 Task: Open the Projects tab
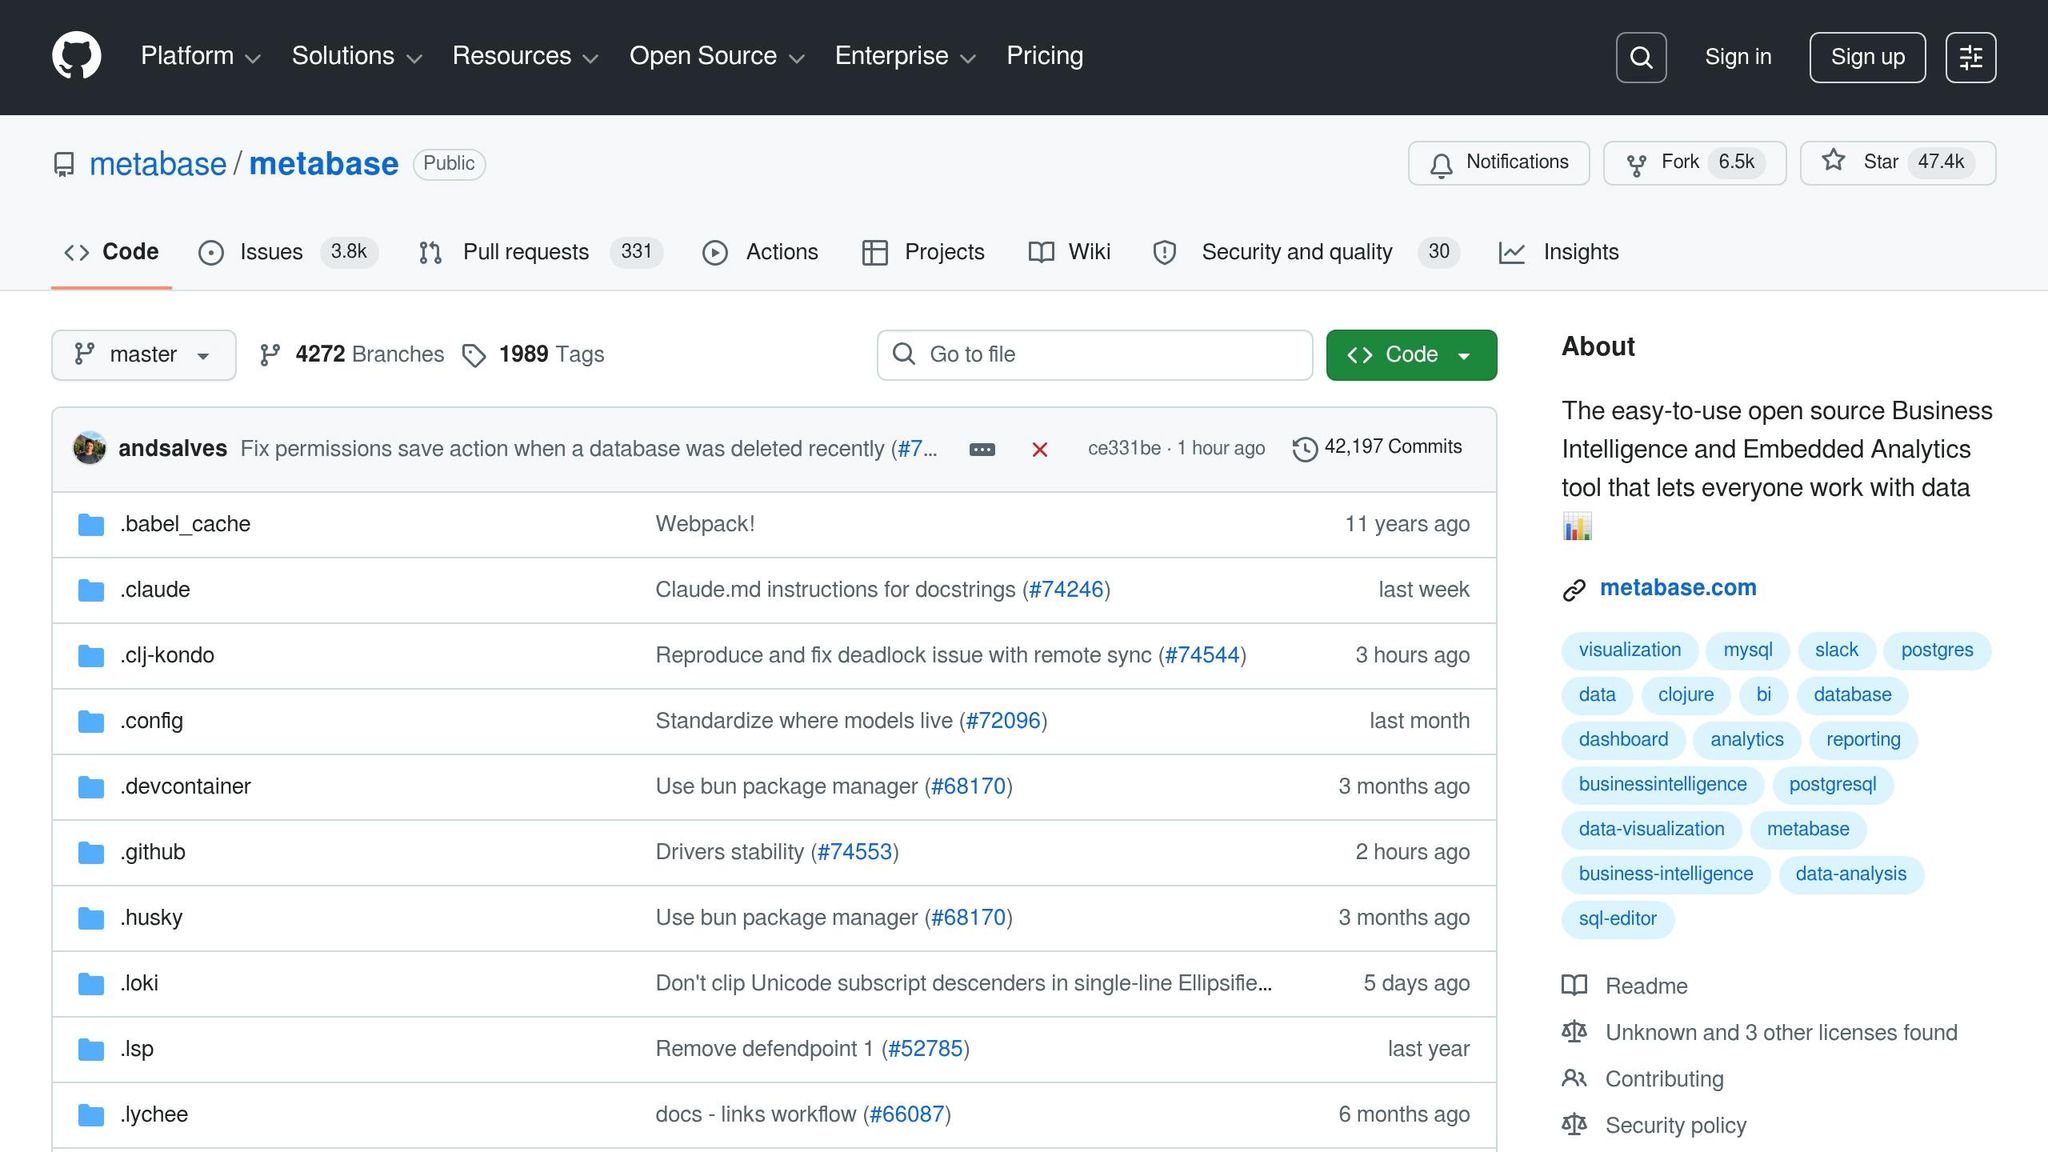coord(923,252)
